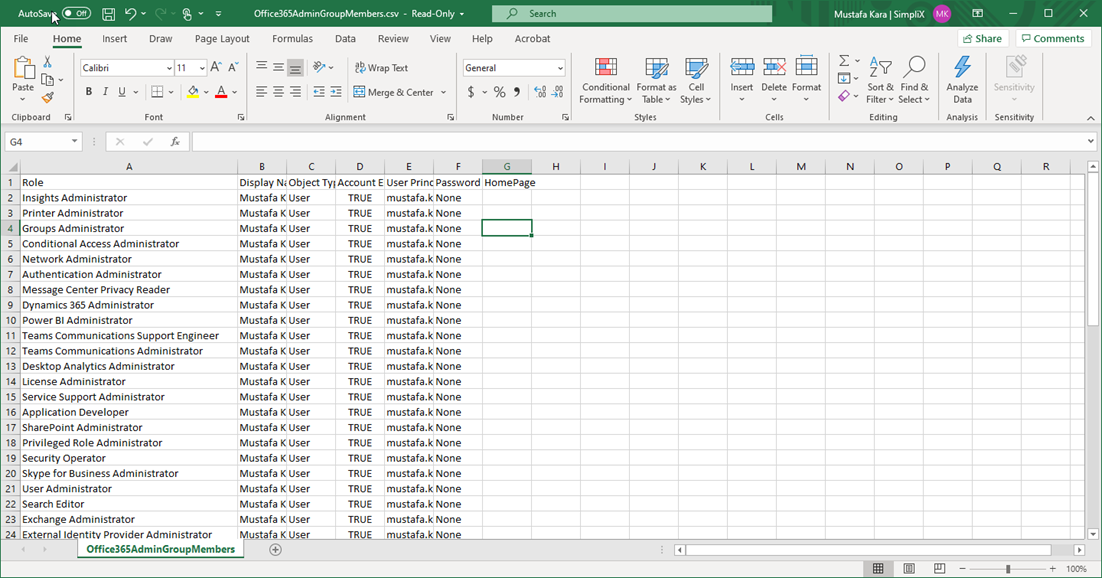The width and height of the screenshot is (1102, 578).
Task: Toggle Wrap Text for the cell
Action: point(381,68)
